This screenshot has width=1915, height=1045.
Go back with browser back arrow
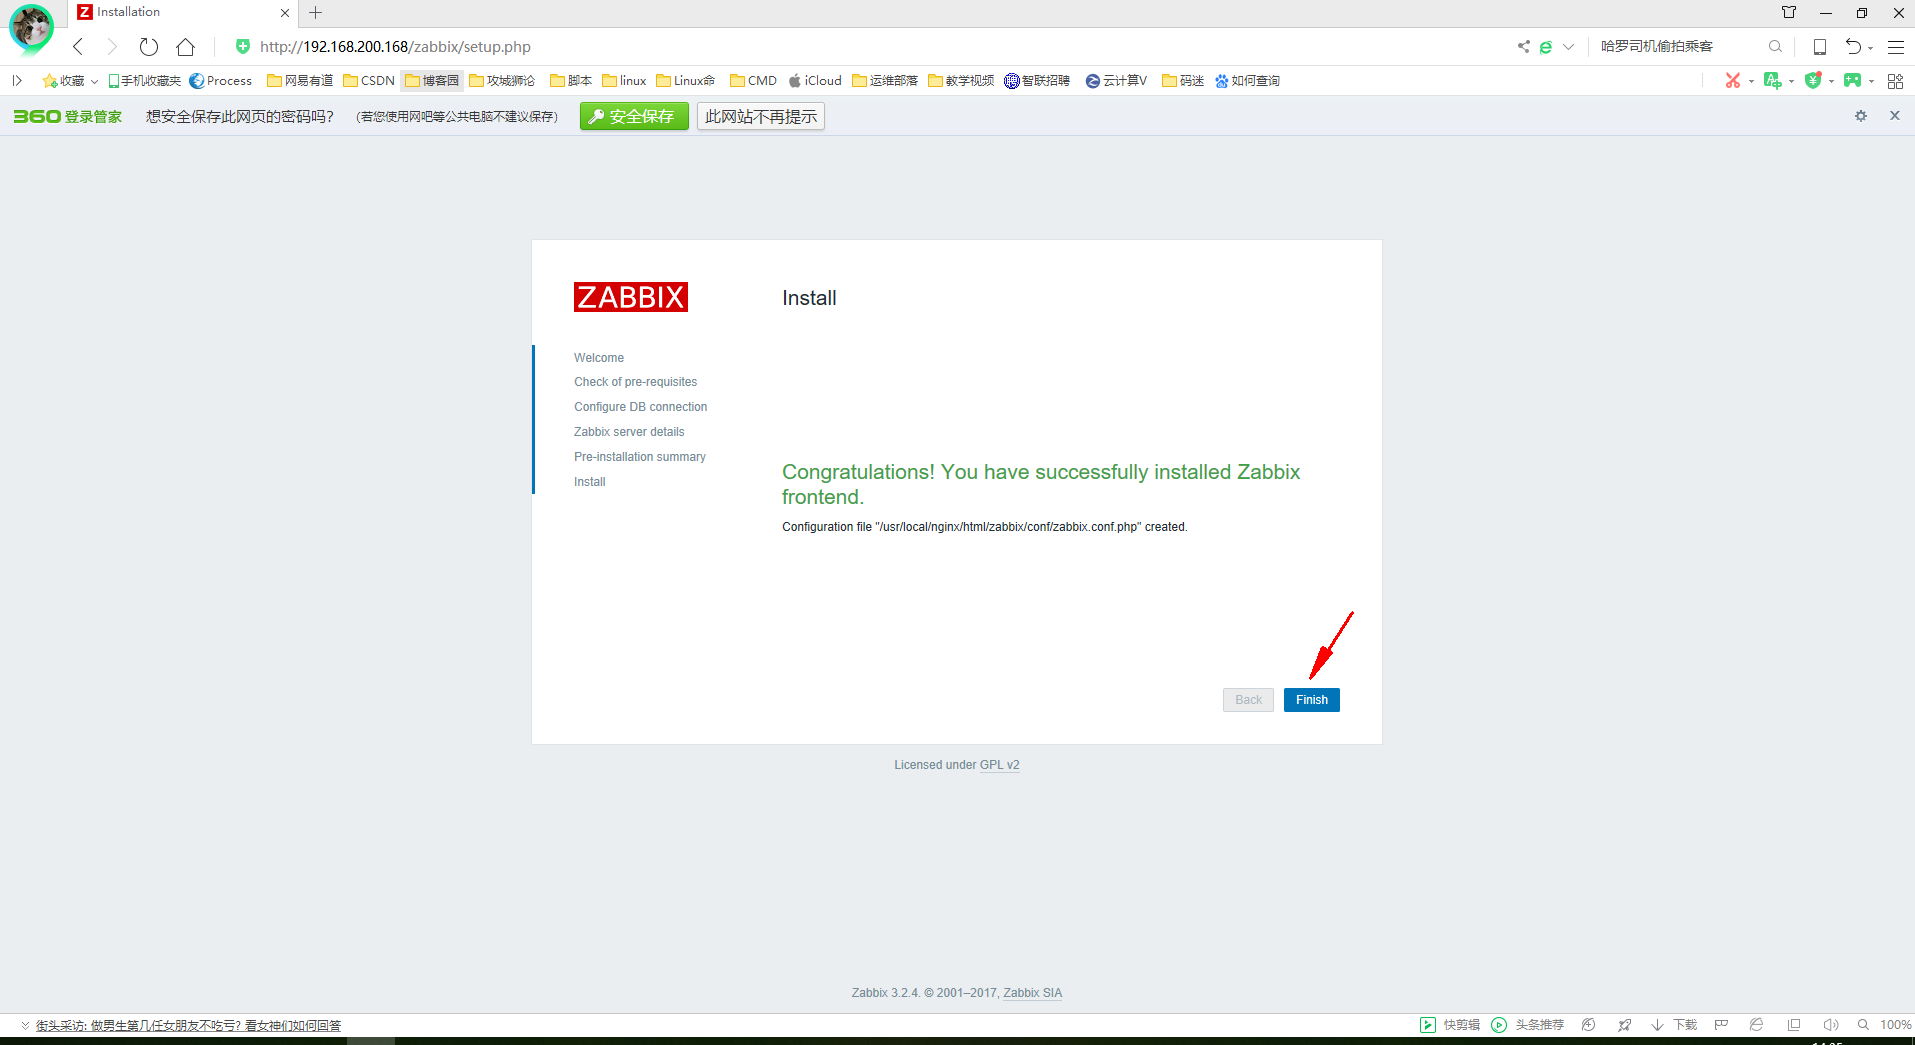78,47
